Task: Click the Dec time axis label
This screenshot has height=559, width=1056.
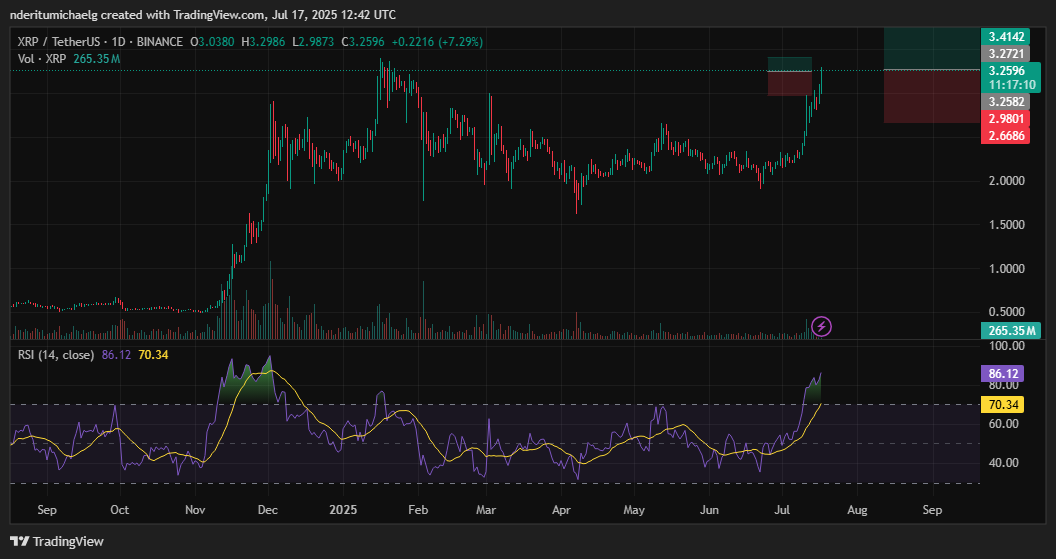Action: click(x=267, y=511)
